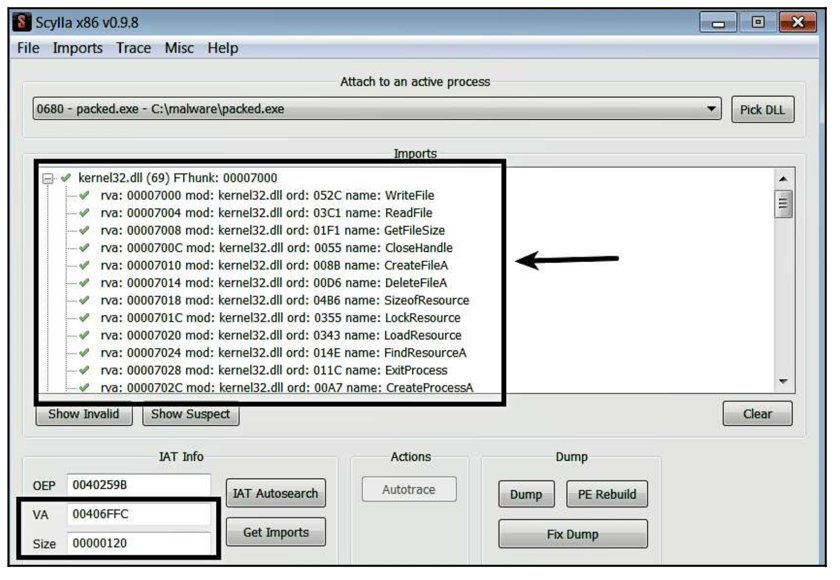Select the GetFileSize import row
Screen dimensions: 840x580
tap(272, 230)
